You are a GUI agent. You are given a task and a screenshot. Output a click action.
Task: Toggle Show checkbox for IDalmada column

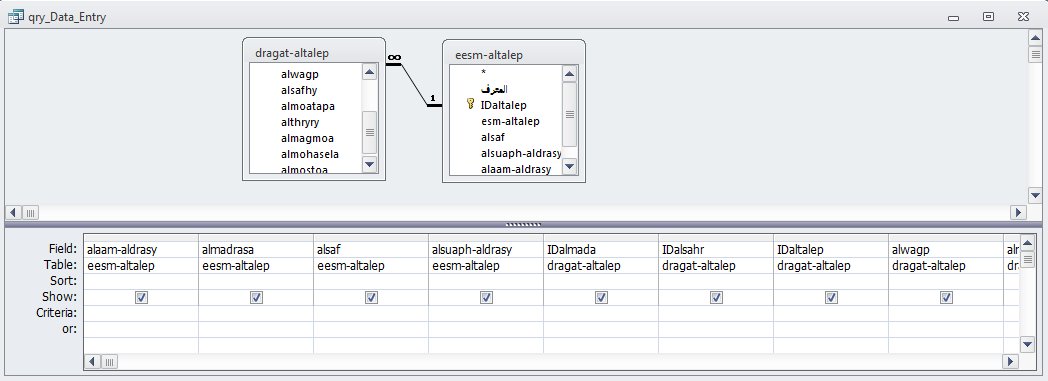point(601,297)
